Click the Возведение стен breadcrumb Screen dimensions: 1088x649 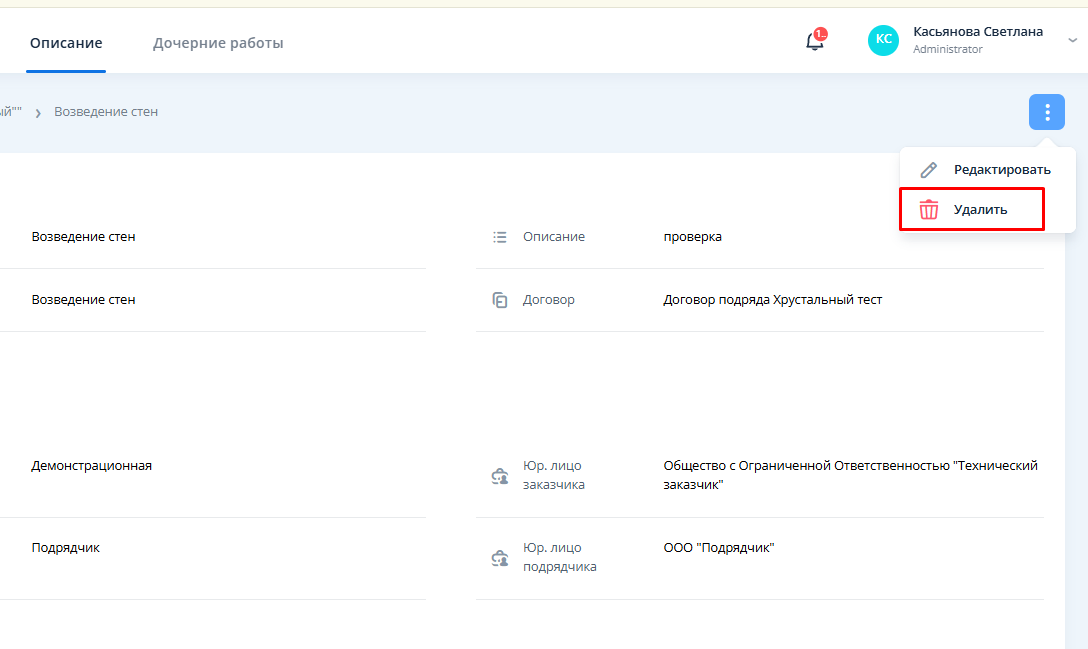pos(106,112)
